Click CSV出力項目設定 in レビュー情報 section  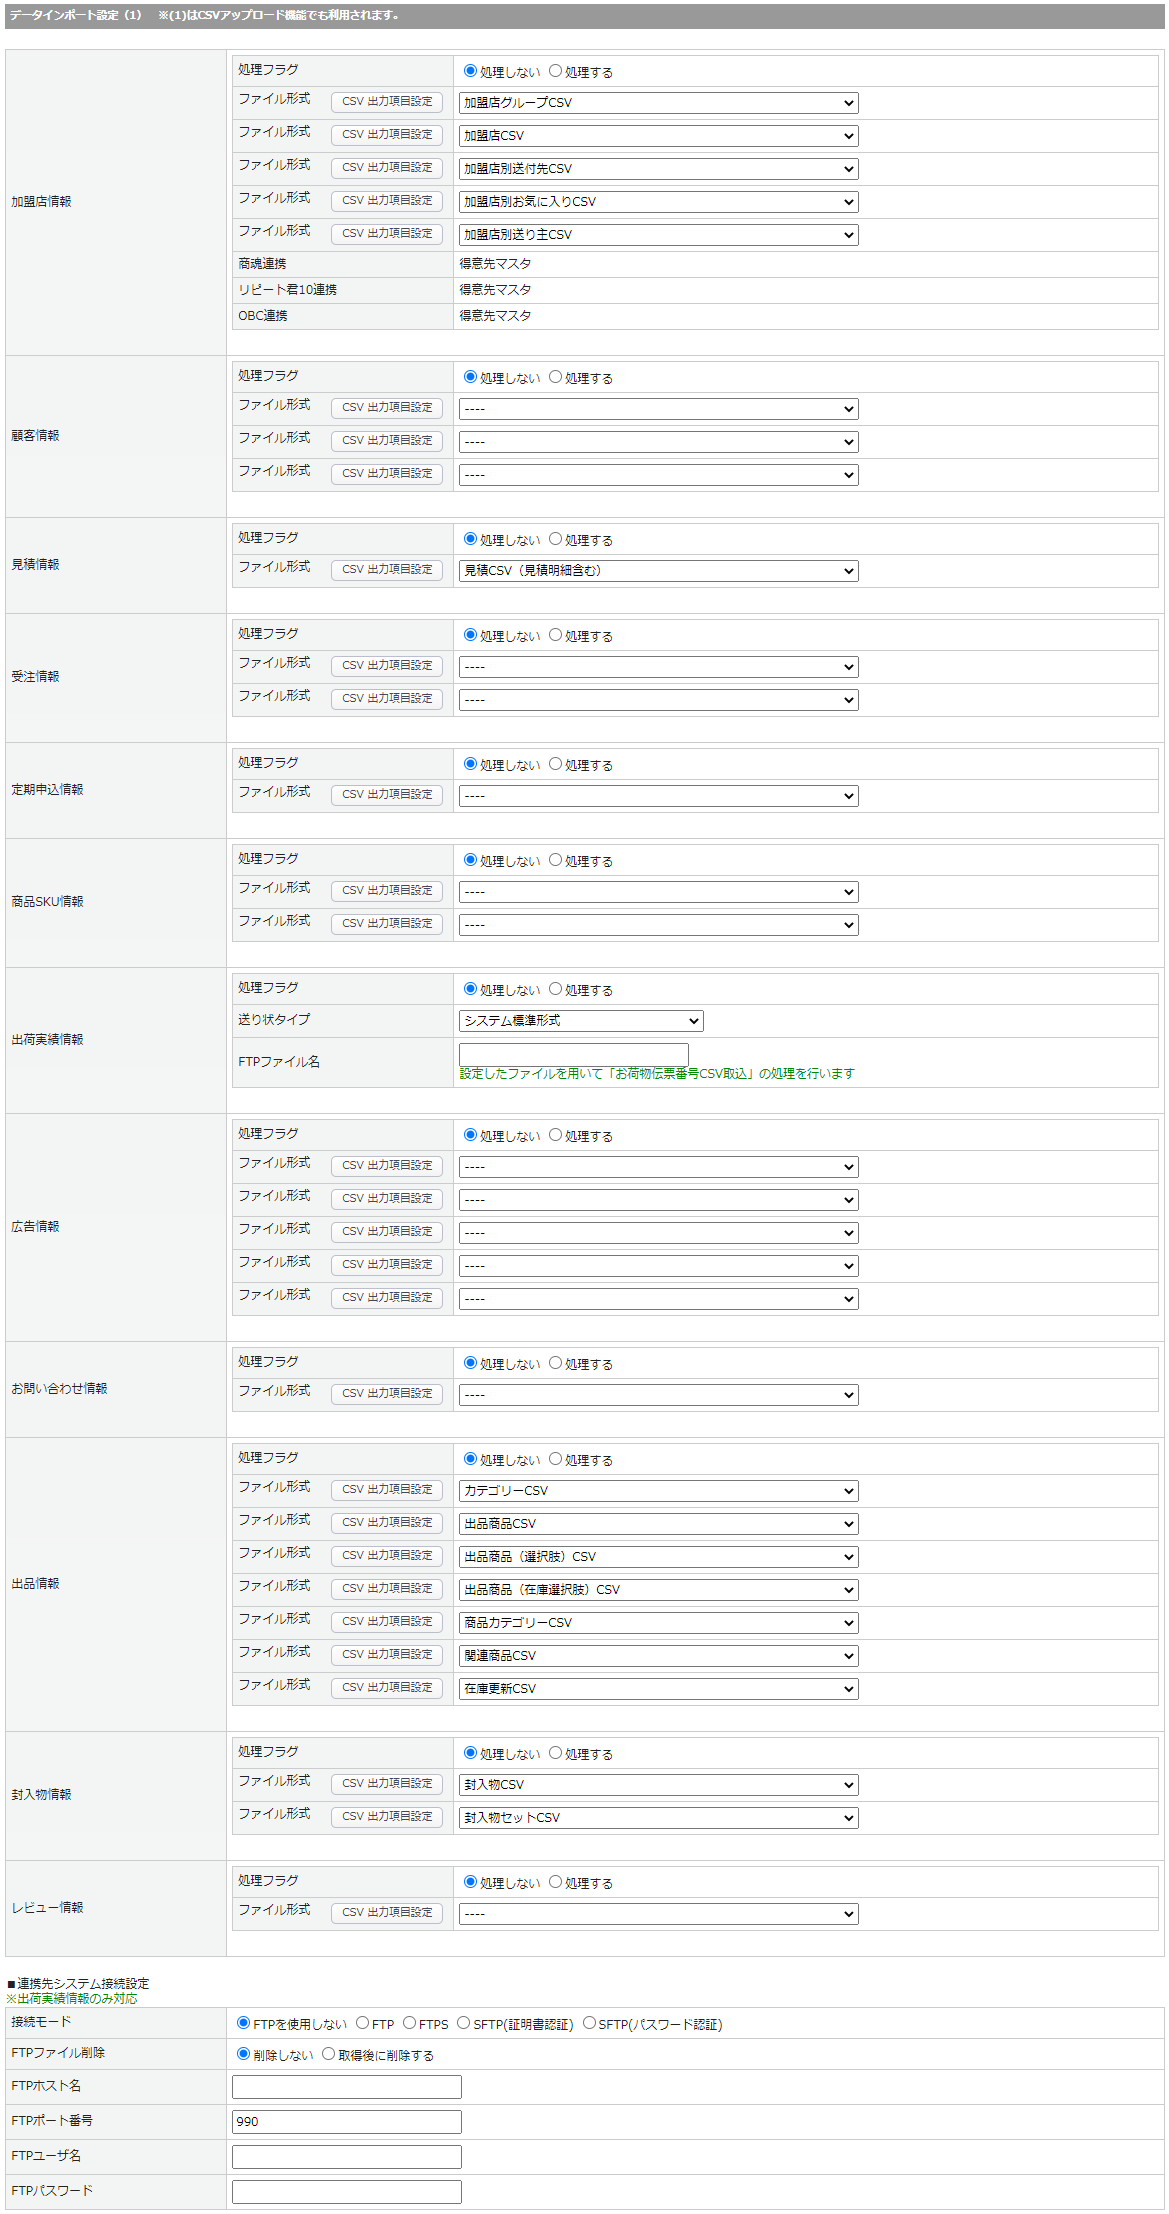pos(387,1912)
